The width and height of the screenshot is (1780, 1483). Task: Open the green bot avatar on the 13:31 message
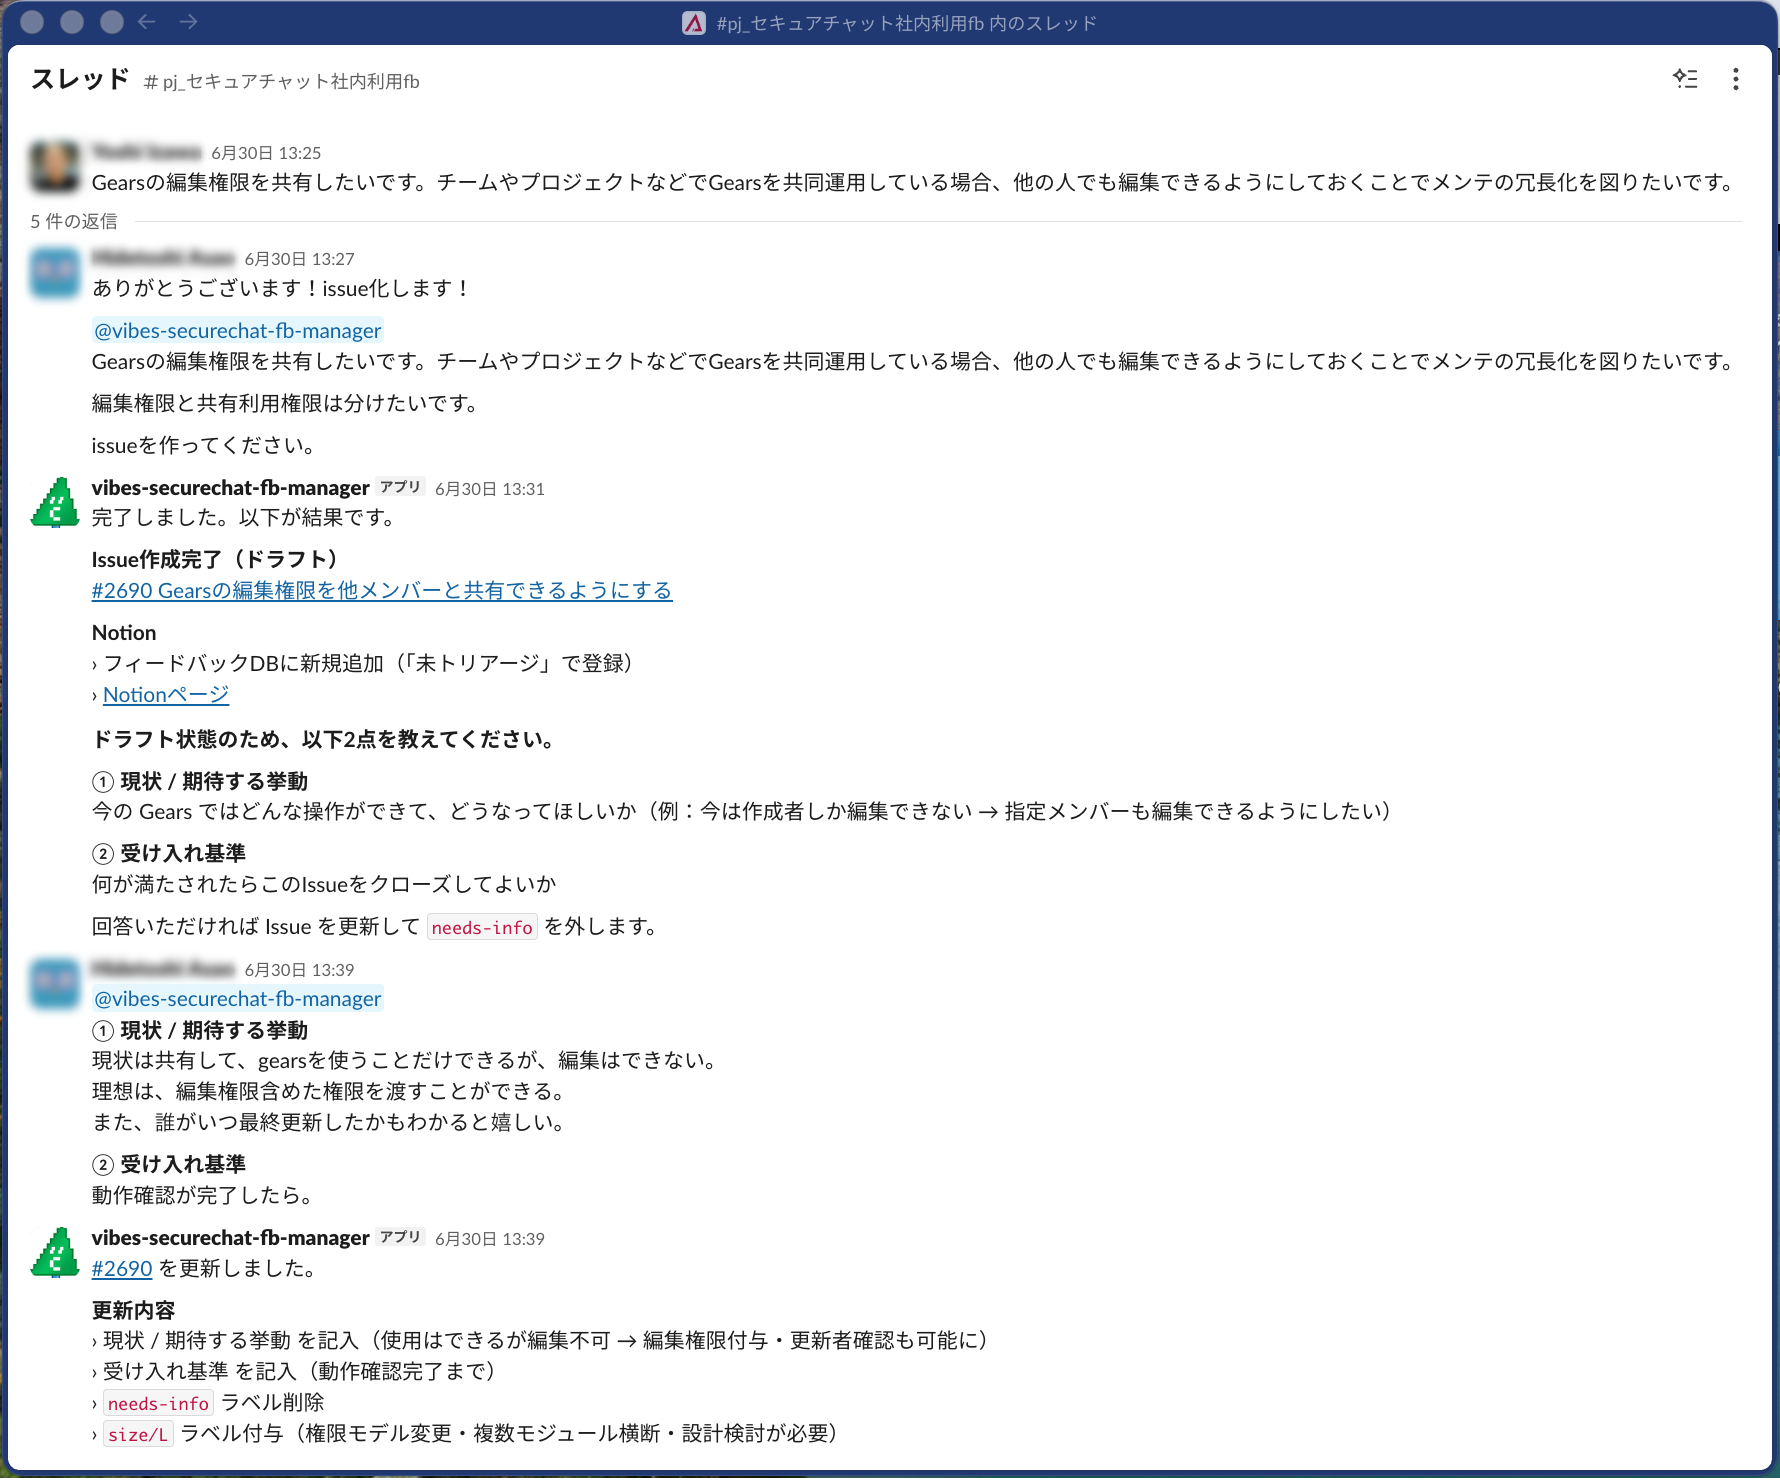click(55, 502)
